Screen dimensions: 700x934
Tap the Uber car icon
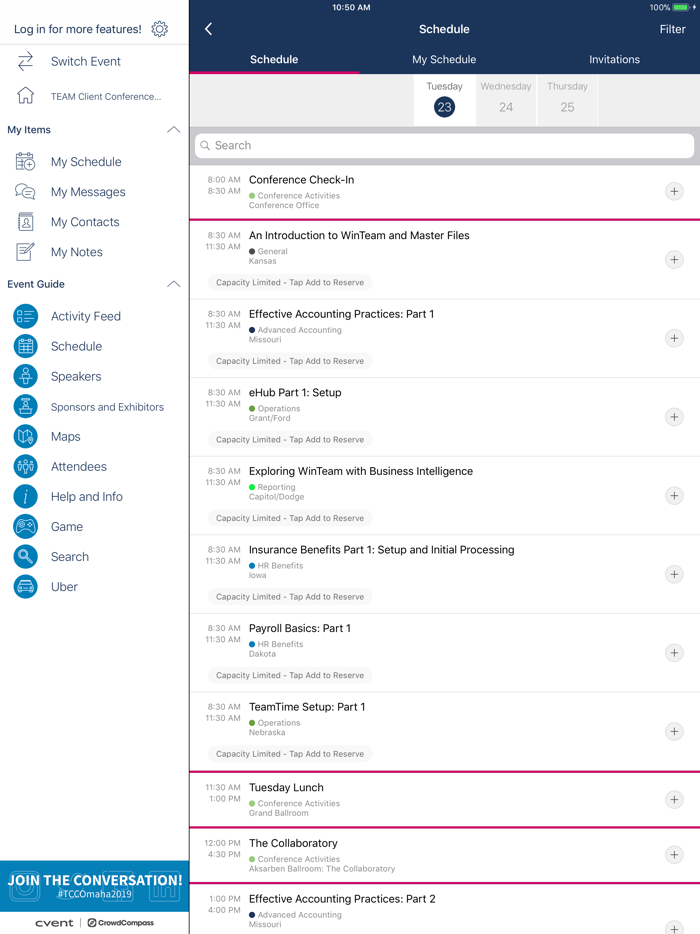coord(26,587)
